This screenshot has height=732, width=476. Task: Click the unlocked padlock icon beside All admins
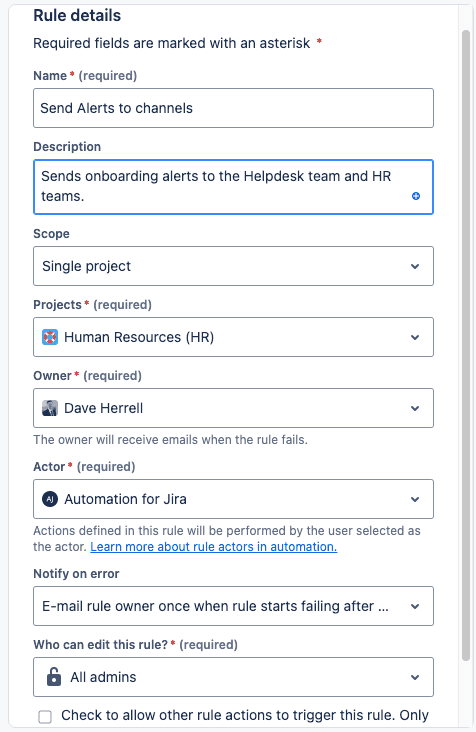[x=54, y=676]
